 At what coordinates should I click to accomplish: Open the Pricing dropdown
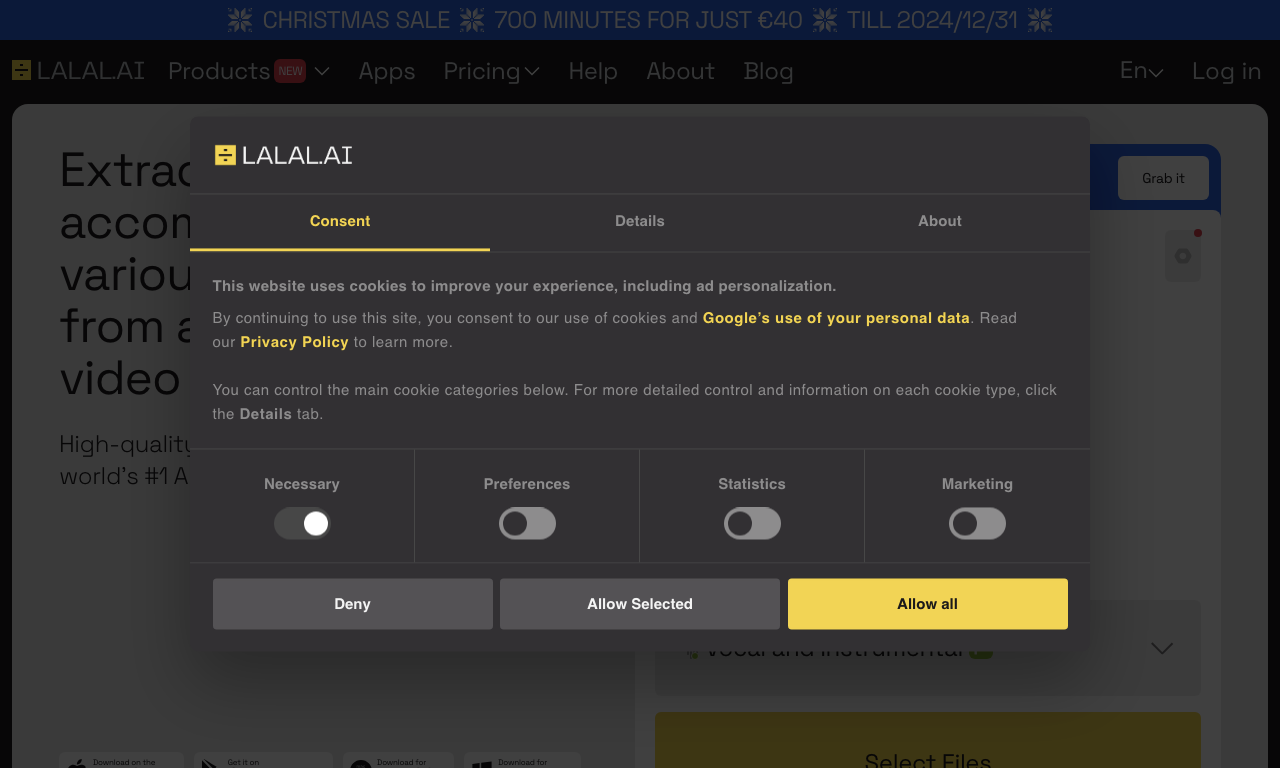pyautogui.click(x=491, y=71)
